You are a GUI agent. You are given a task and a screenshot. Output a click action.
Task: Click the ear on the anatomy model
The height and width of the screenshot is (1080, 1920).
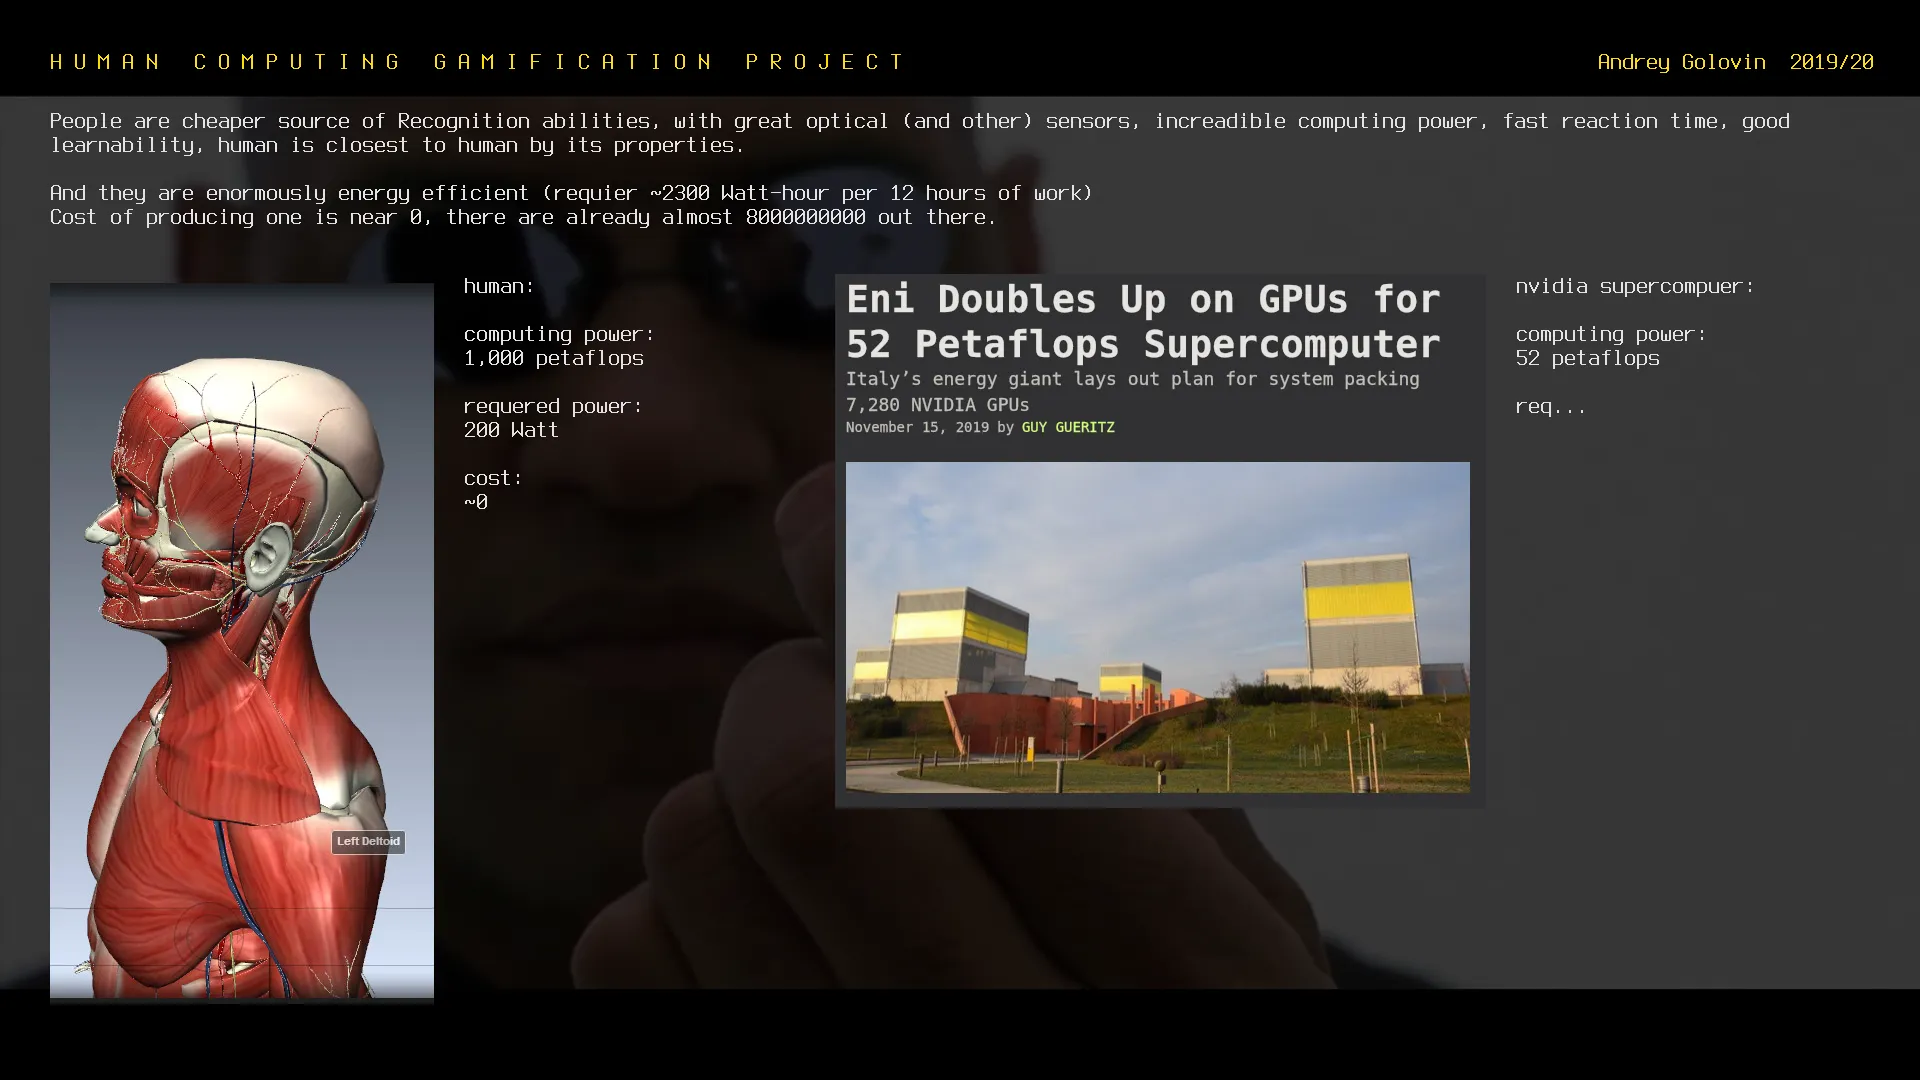[x=268, y=558]
